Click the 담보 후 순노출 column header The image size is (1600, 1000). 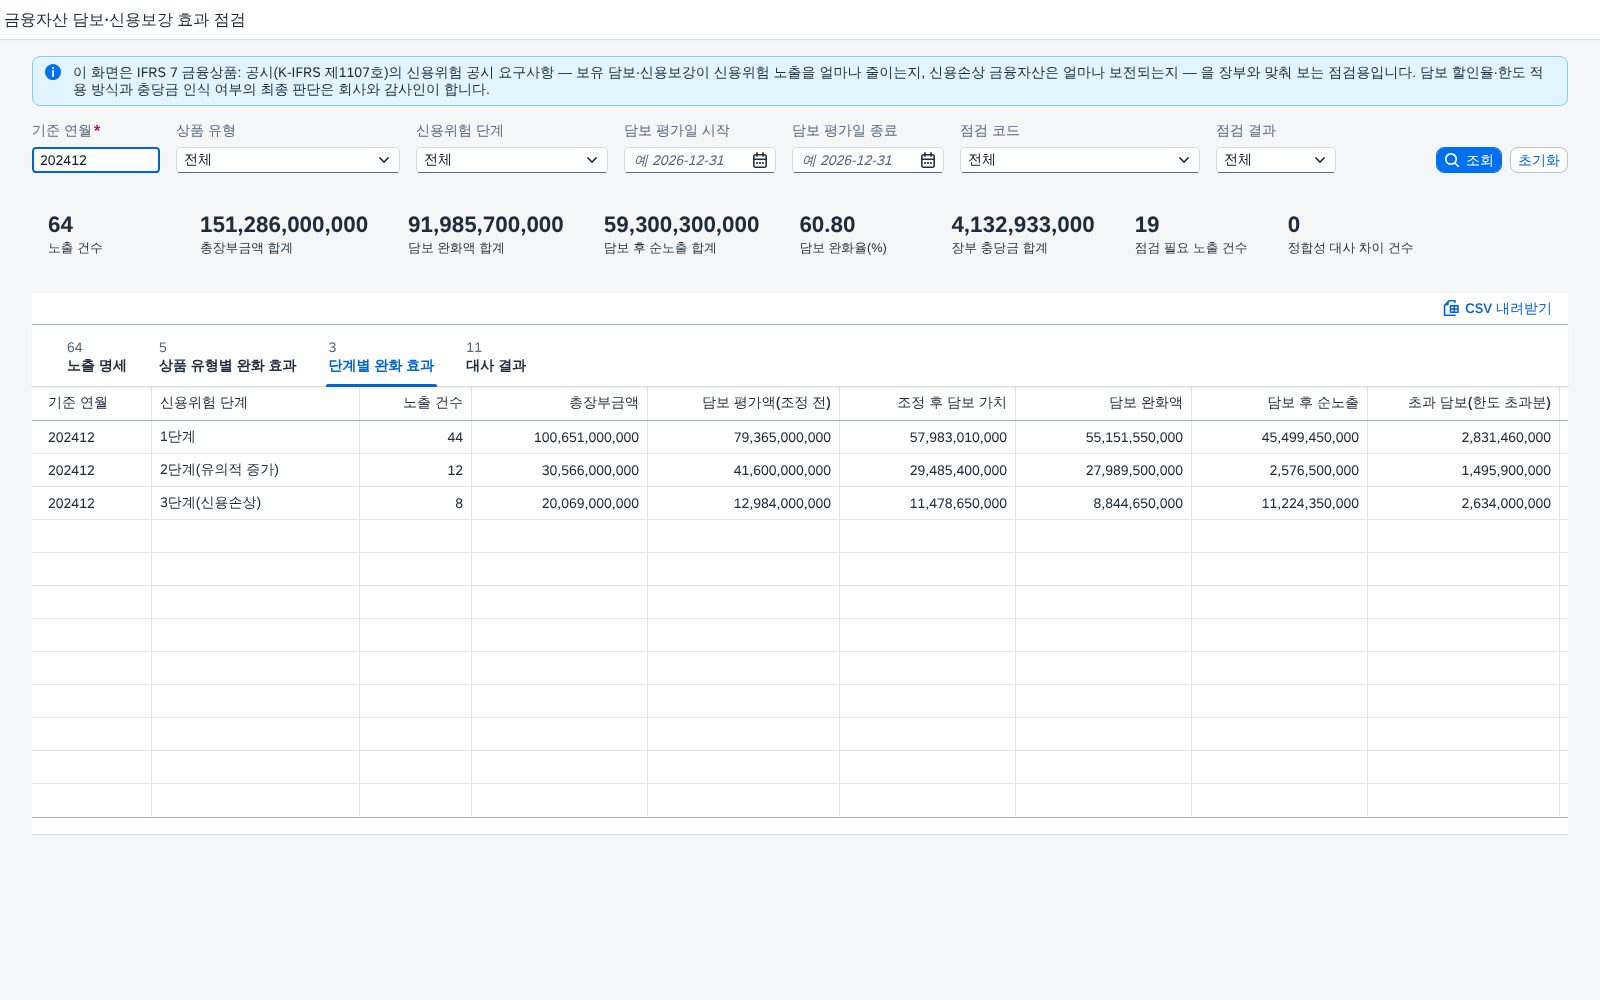[1279, 403]
